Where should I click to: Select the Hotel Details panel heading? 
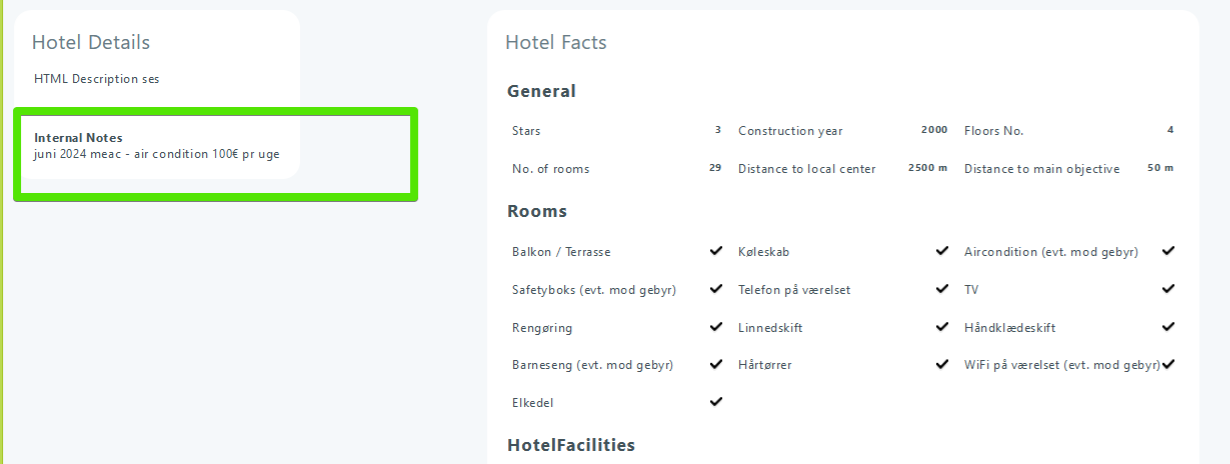coord(91,42)
